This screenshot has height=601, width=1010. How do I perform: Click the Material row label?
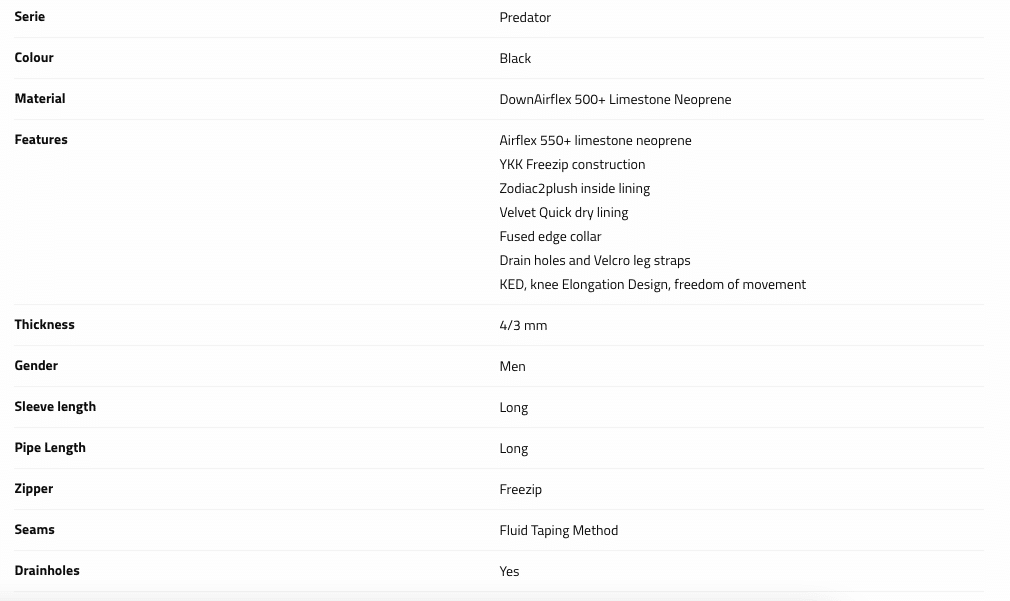40,98
